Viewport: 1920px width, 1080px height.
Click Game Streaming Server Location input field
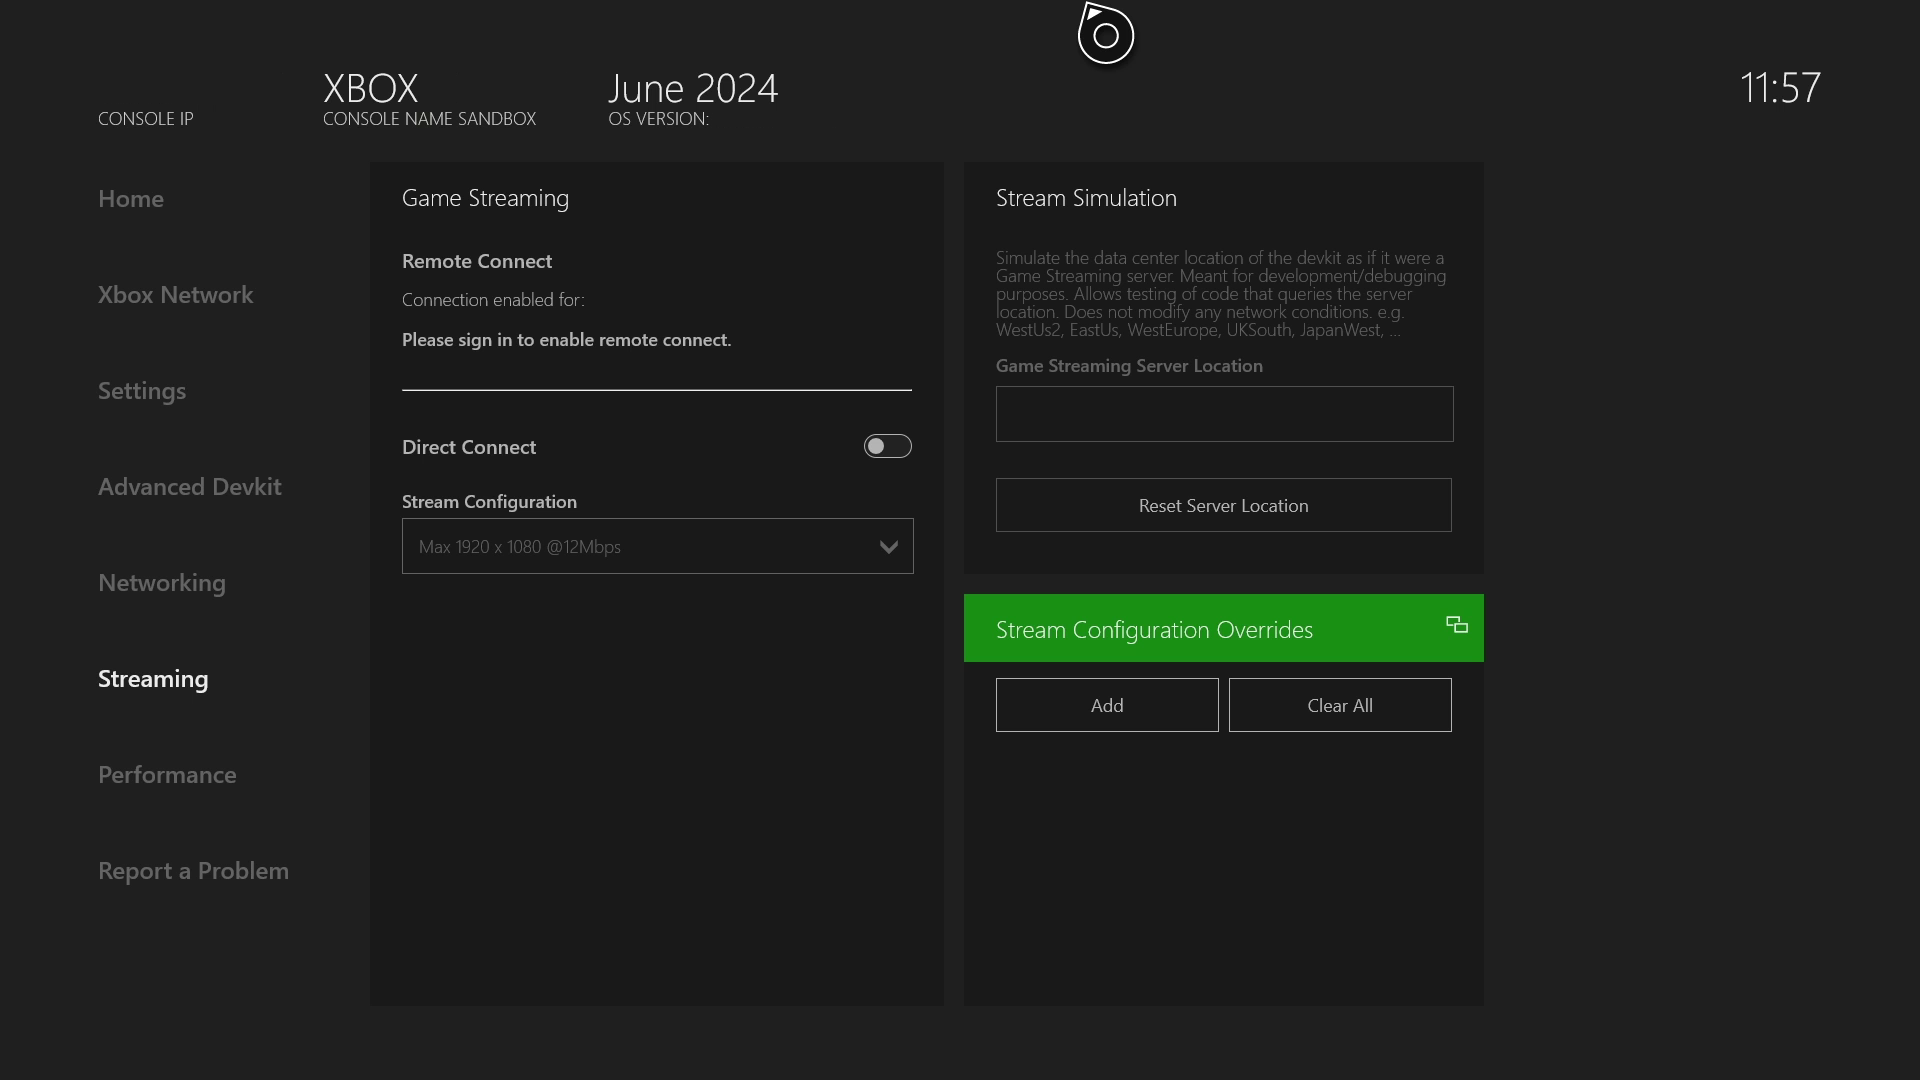coord(1224,413)
